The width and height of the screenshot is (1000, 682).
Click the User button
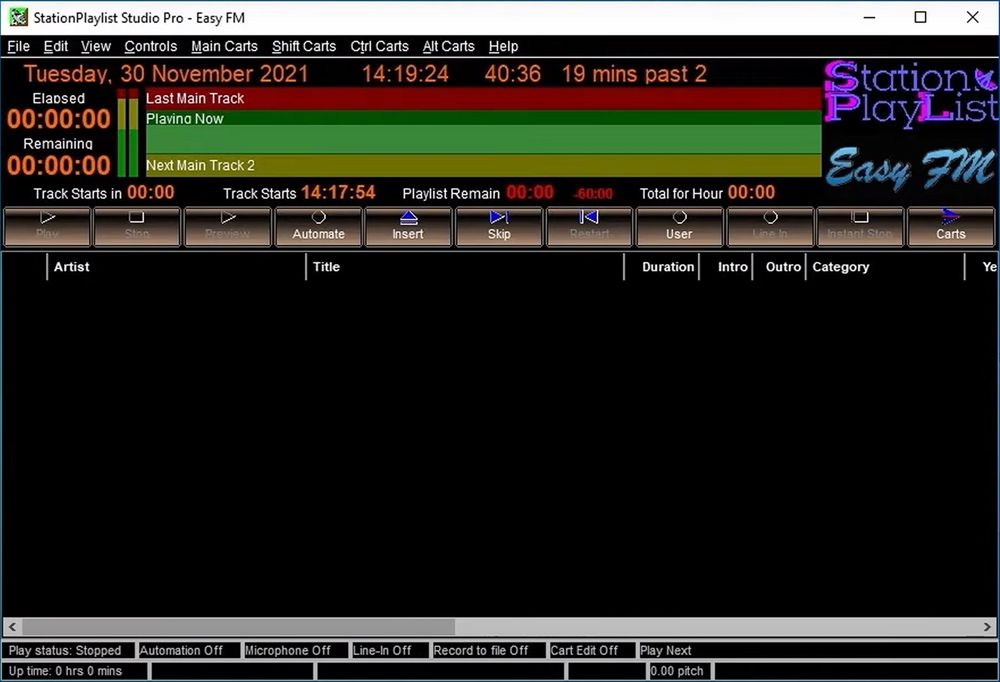(679, 226)
